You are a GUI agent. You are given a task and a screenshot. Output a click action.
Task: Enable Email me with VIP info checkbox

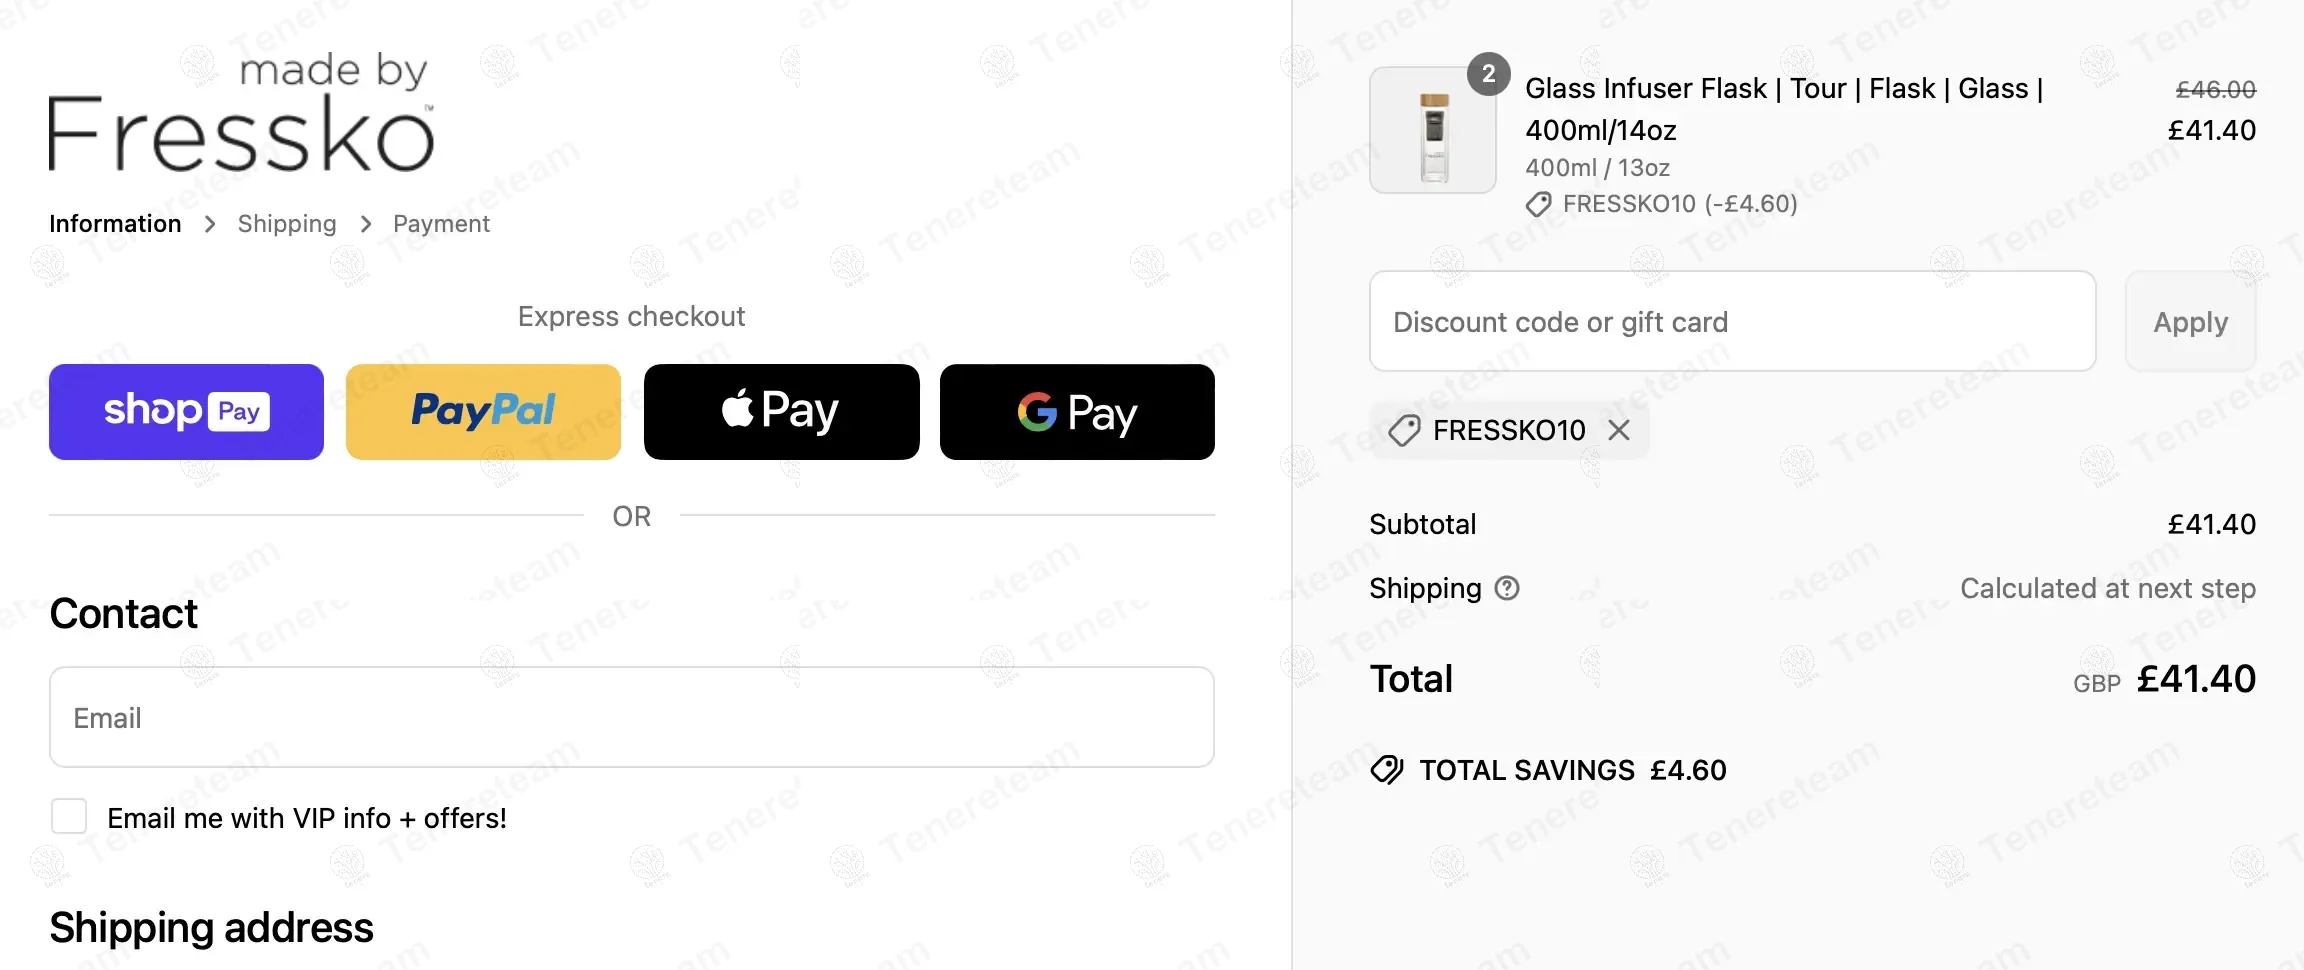click(69, 816)
